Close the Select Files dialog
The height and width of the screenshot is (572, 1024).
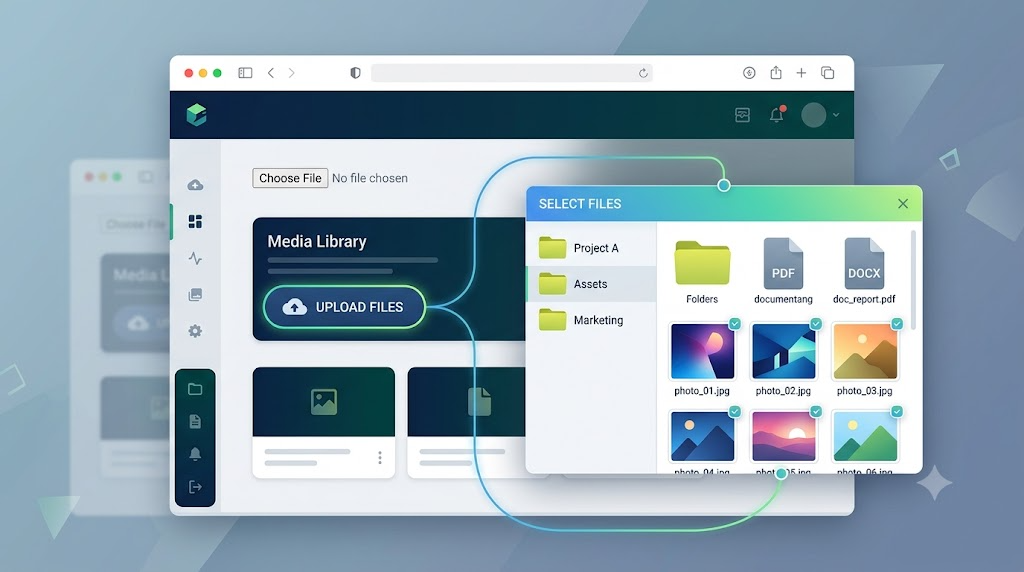(903, 204)
